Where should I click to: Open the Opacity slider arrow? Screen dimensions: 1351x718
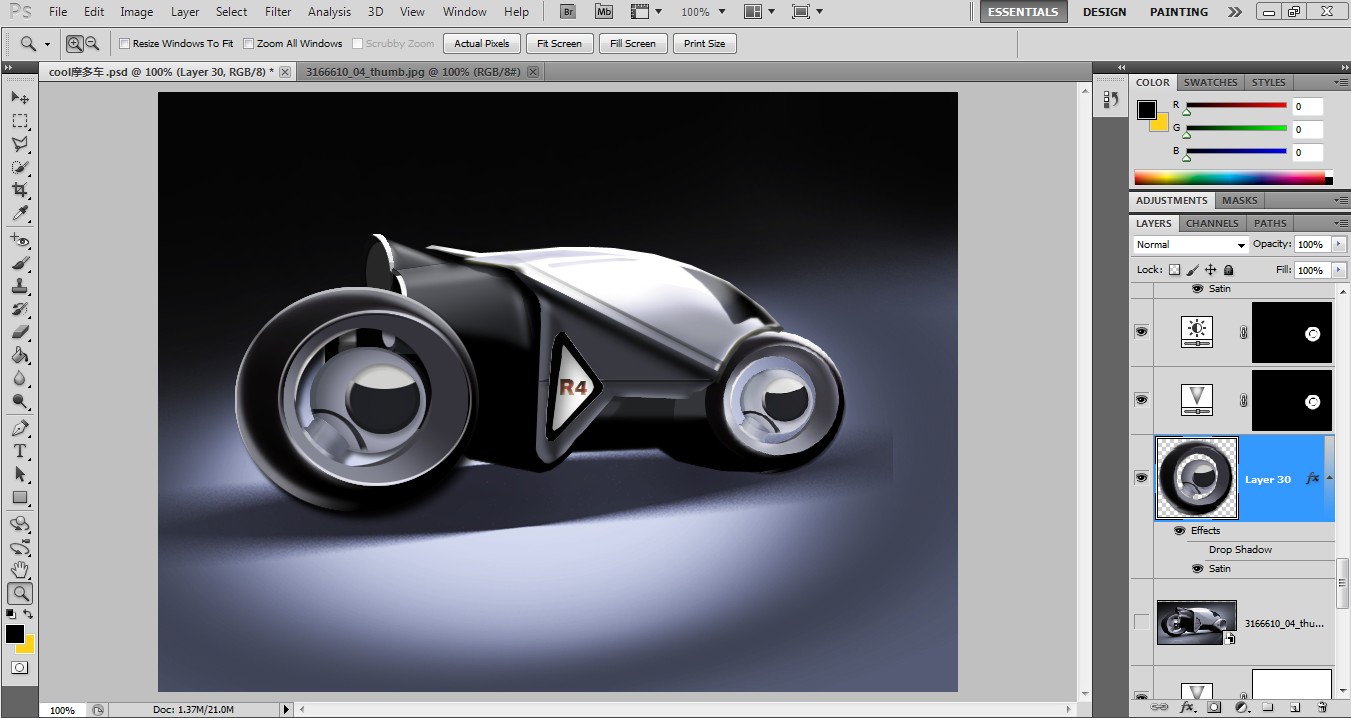click(1339, 244)
